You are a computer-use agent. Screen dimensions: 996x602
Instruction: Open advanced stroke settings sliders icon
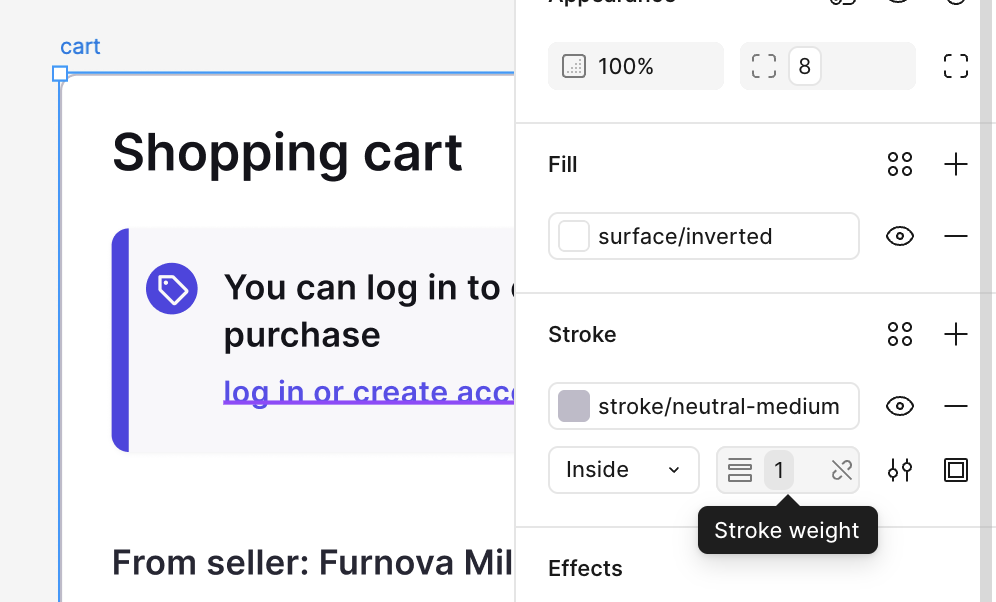point(900,470)
